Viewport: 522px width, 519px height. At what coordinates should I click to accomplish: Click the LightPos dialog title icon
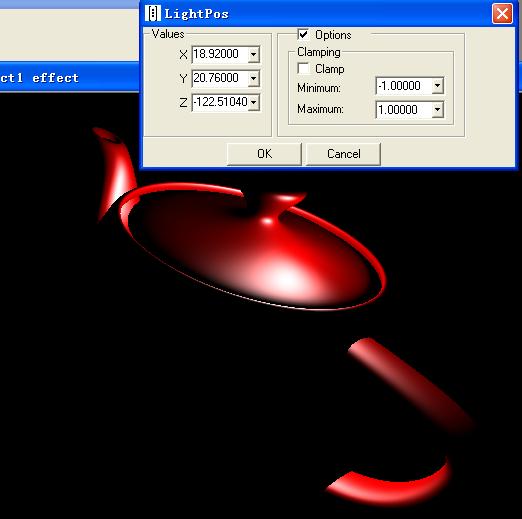coord(153,14)
